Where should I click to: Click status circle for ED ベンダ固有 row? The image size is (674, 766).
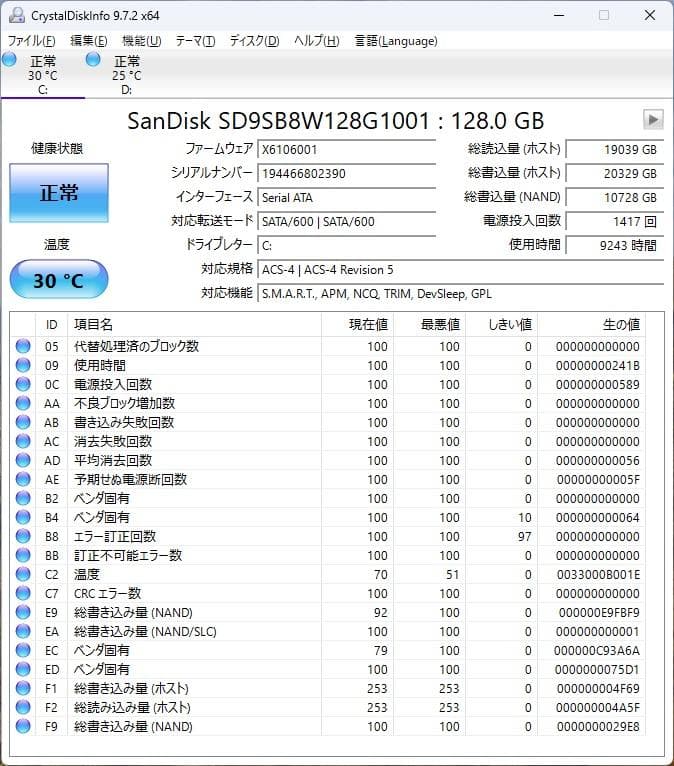(x=23, y=669)
